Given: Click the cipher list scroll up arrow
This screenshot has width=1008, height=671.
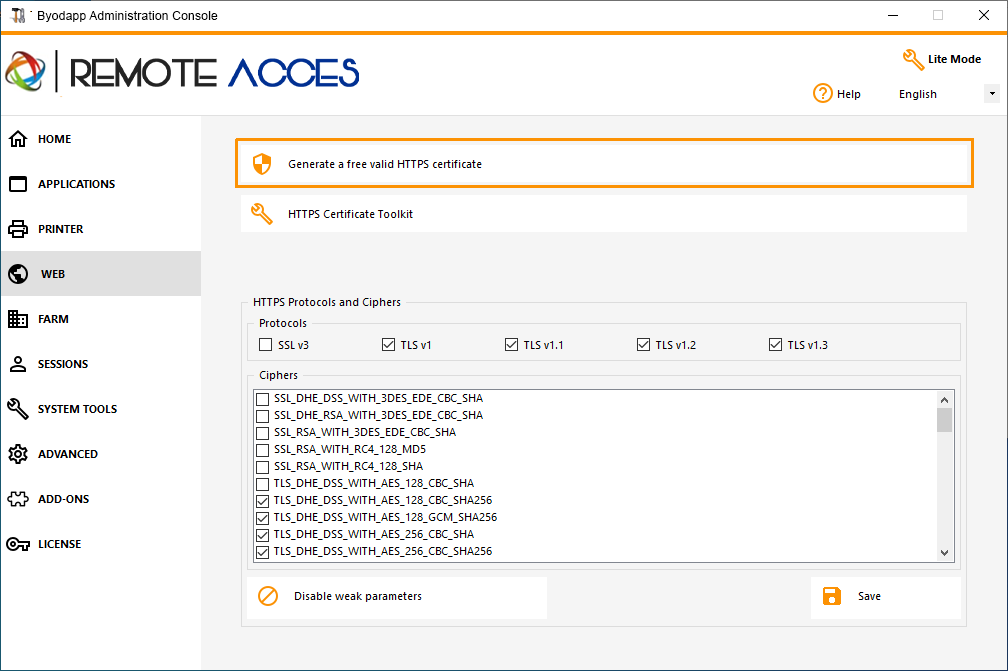Looking at the screenshot, I should pyautogui.click(x=944, y=400).
